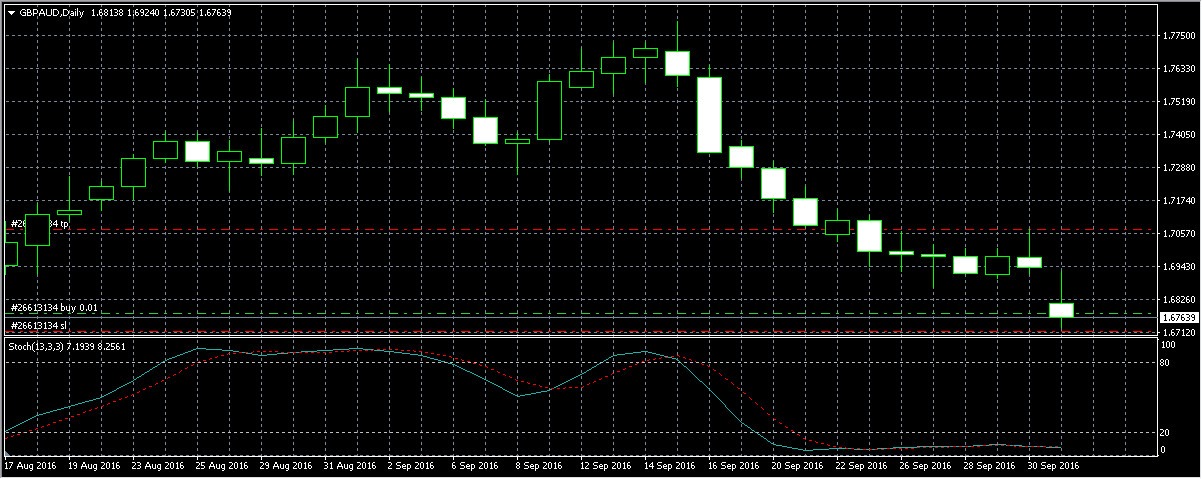Click the 1.68138 open price value
The height and width of the screenshot is (479, 1202).
pos(108,12)
